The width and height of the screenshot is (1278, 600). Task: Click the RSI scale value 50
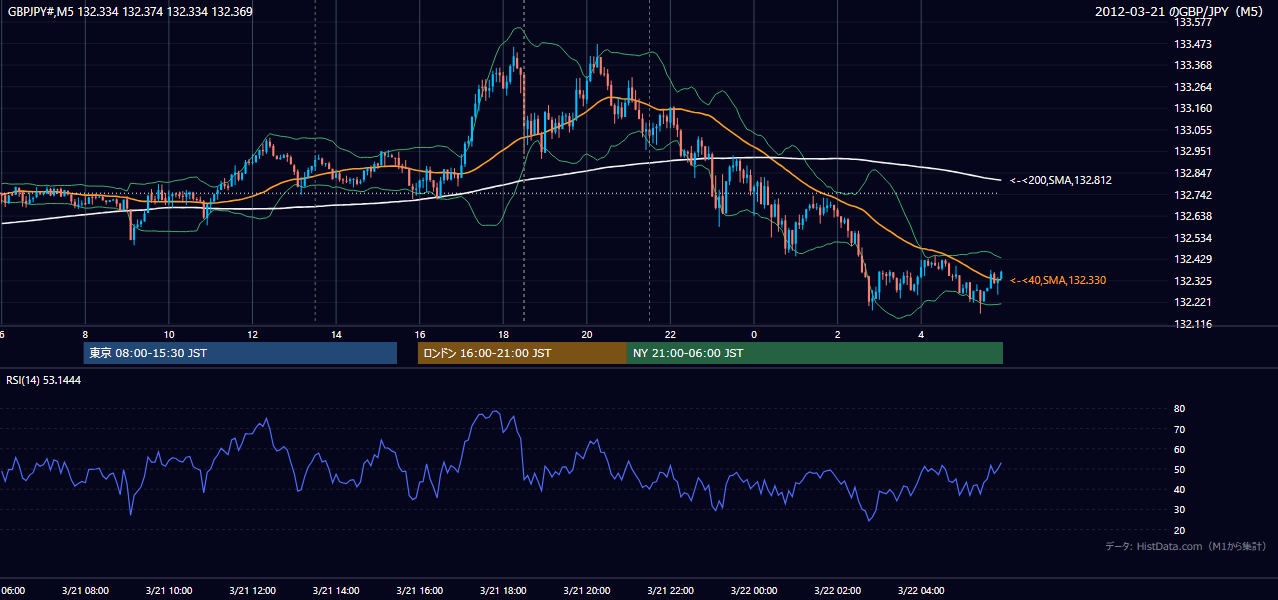pos(1180,469)
